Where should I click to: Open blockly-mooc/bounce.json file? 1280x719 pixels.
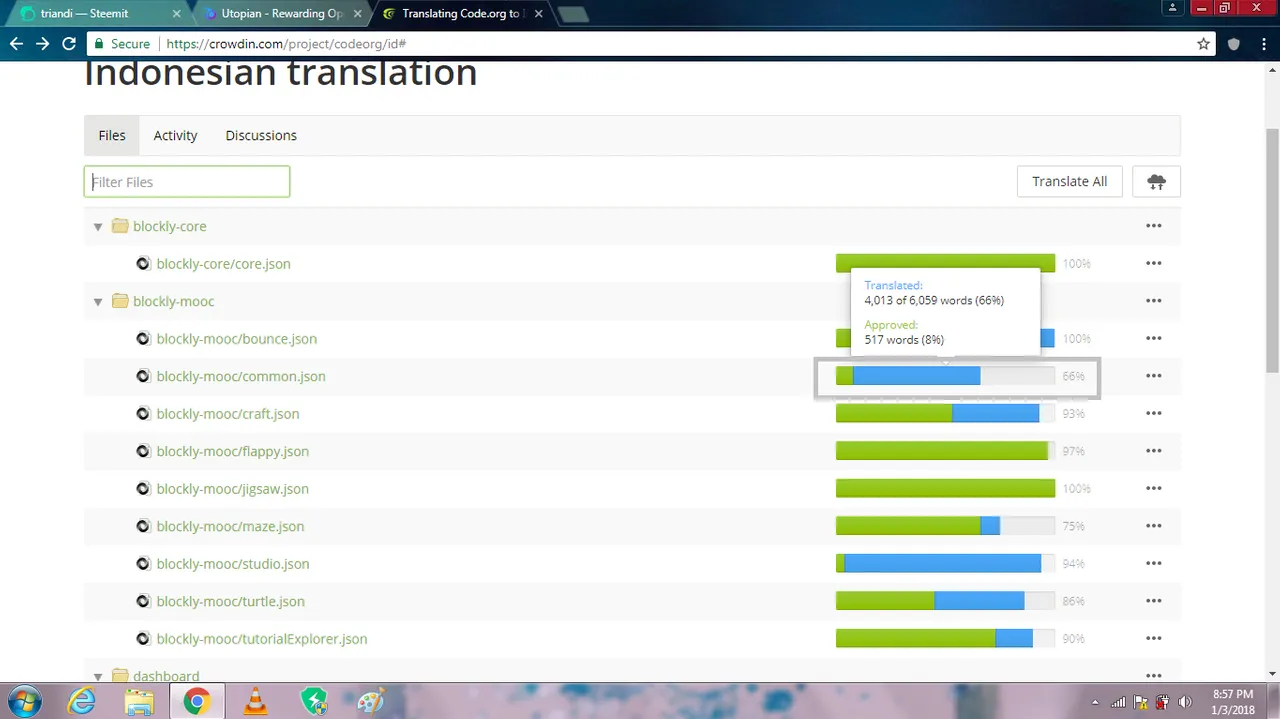tap(236, 339)
